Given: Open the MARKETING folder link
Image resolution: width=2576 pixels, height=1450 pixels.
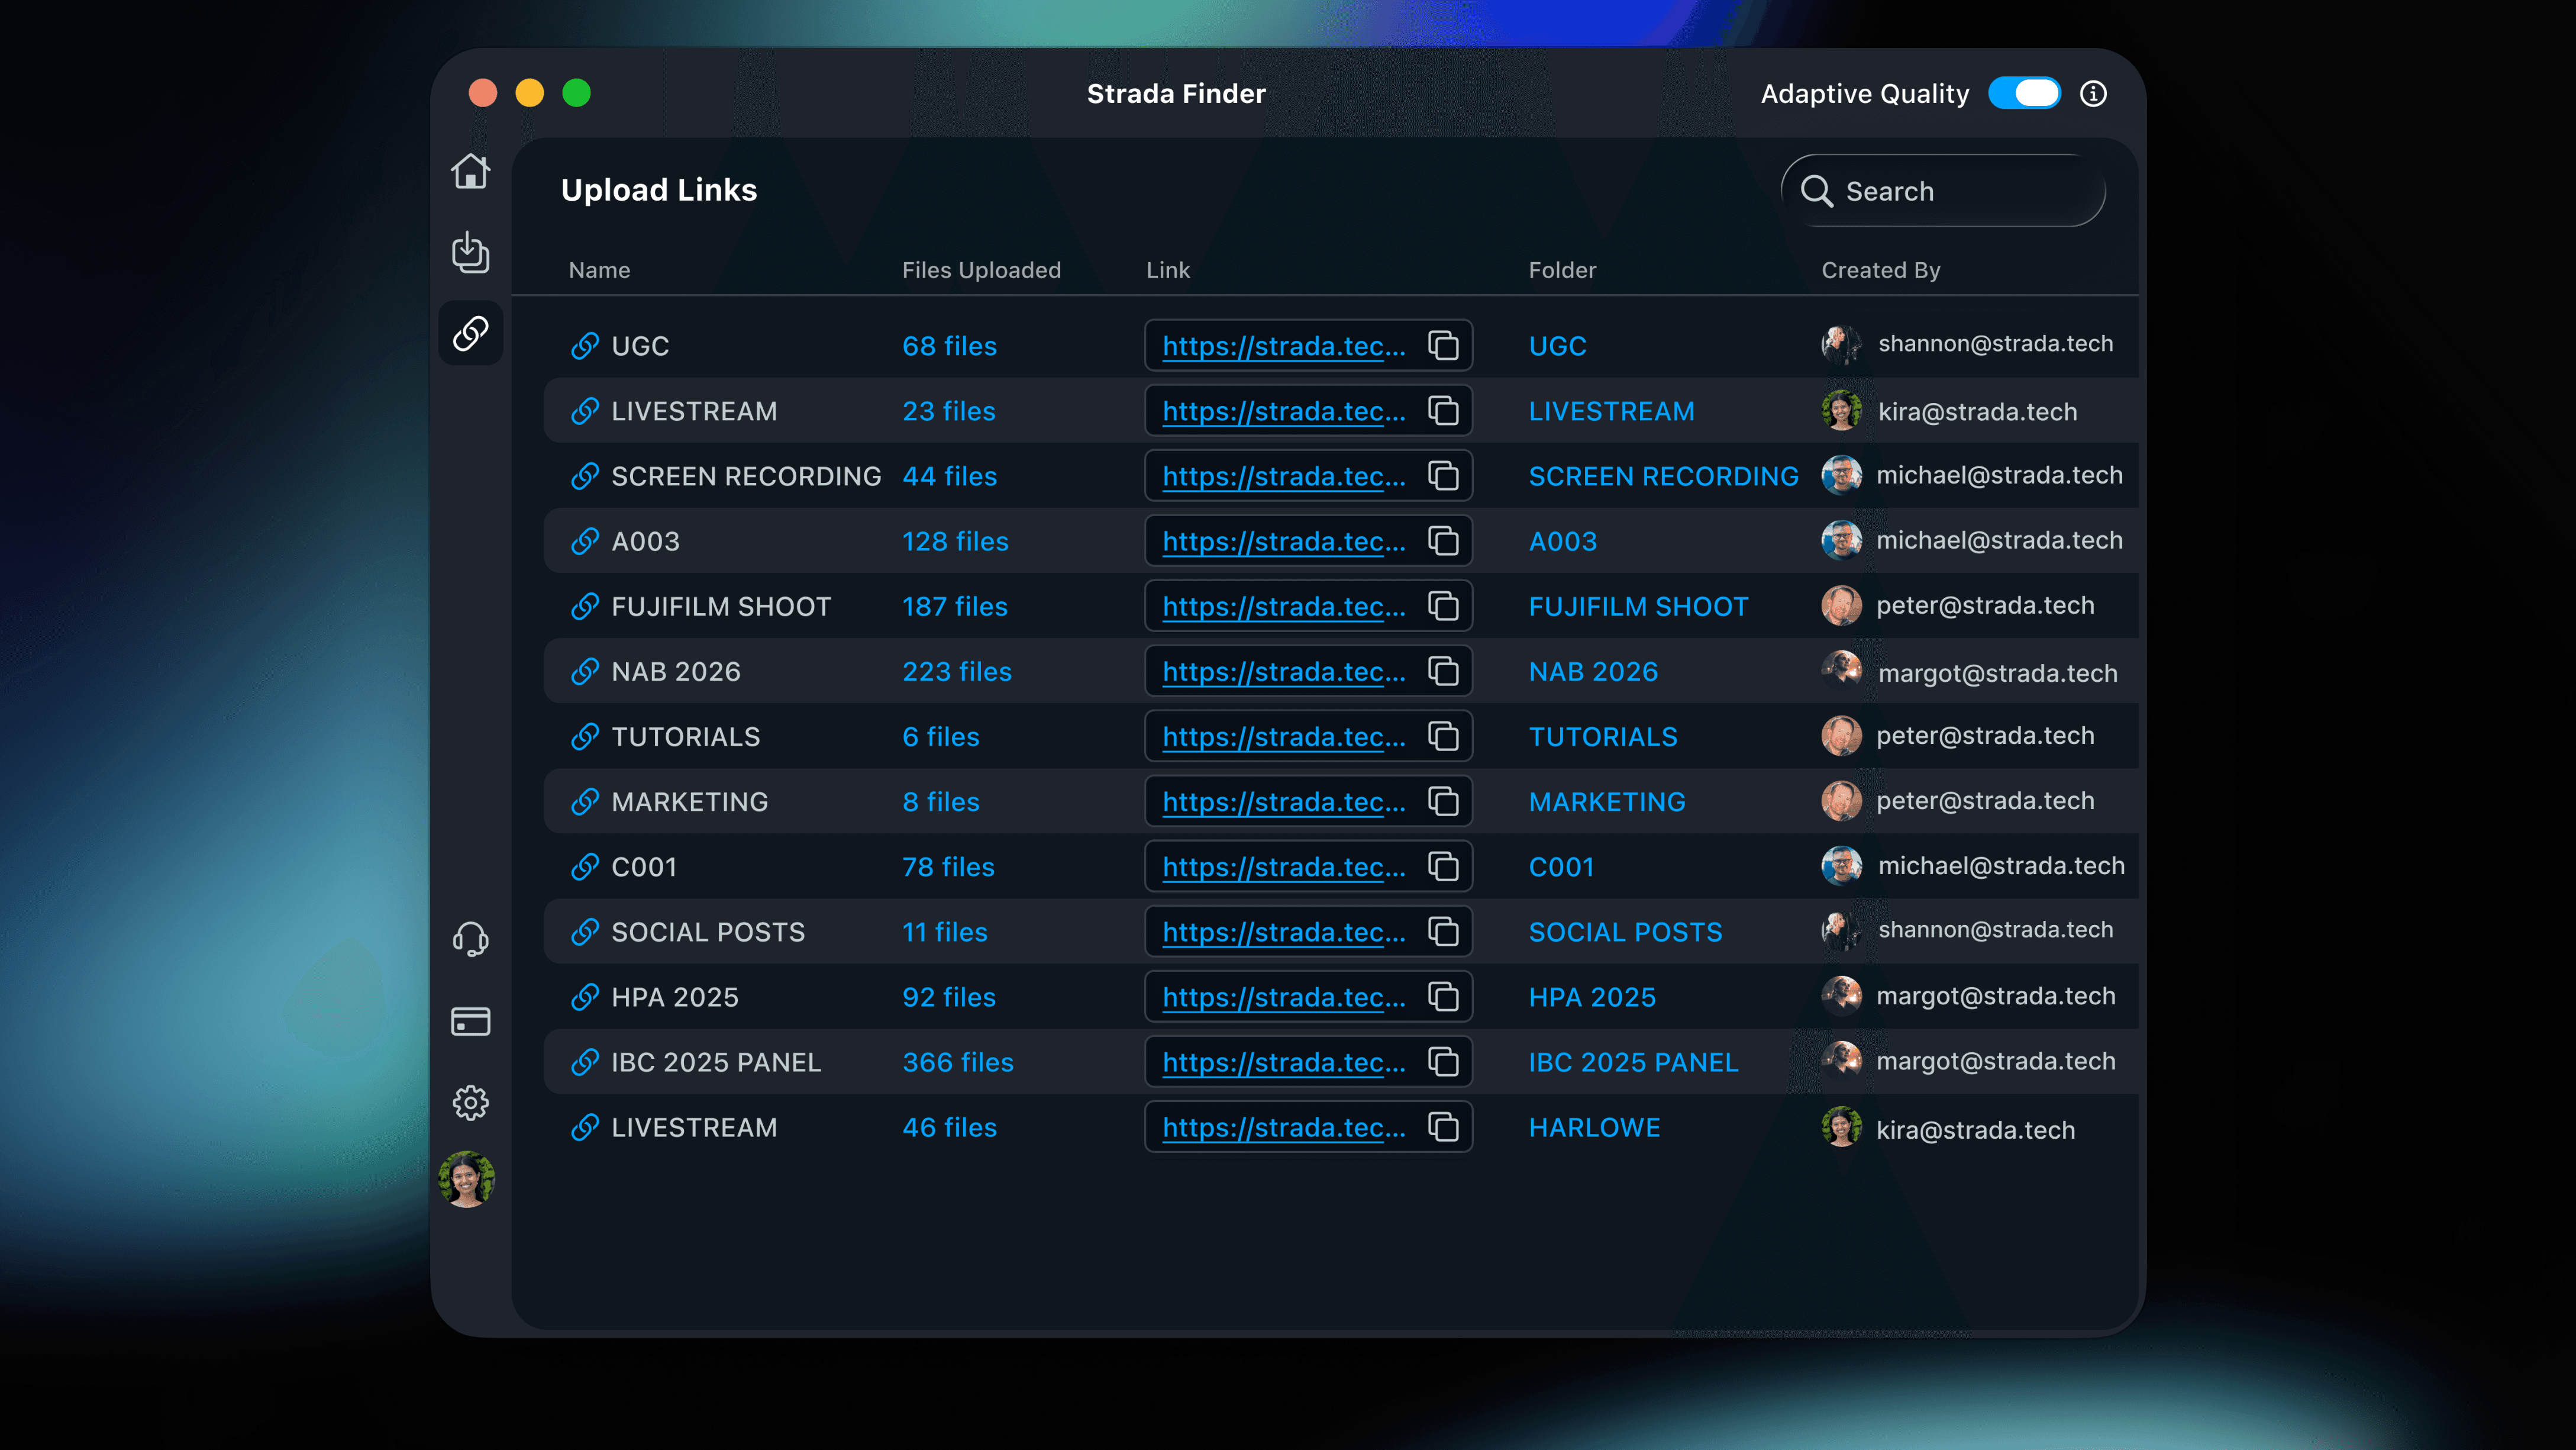Looking at the screenshot, I should pyautogui.click(x=1607, y=802).
